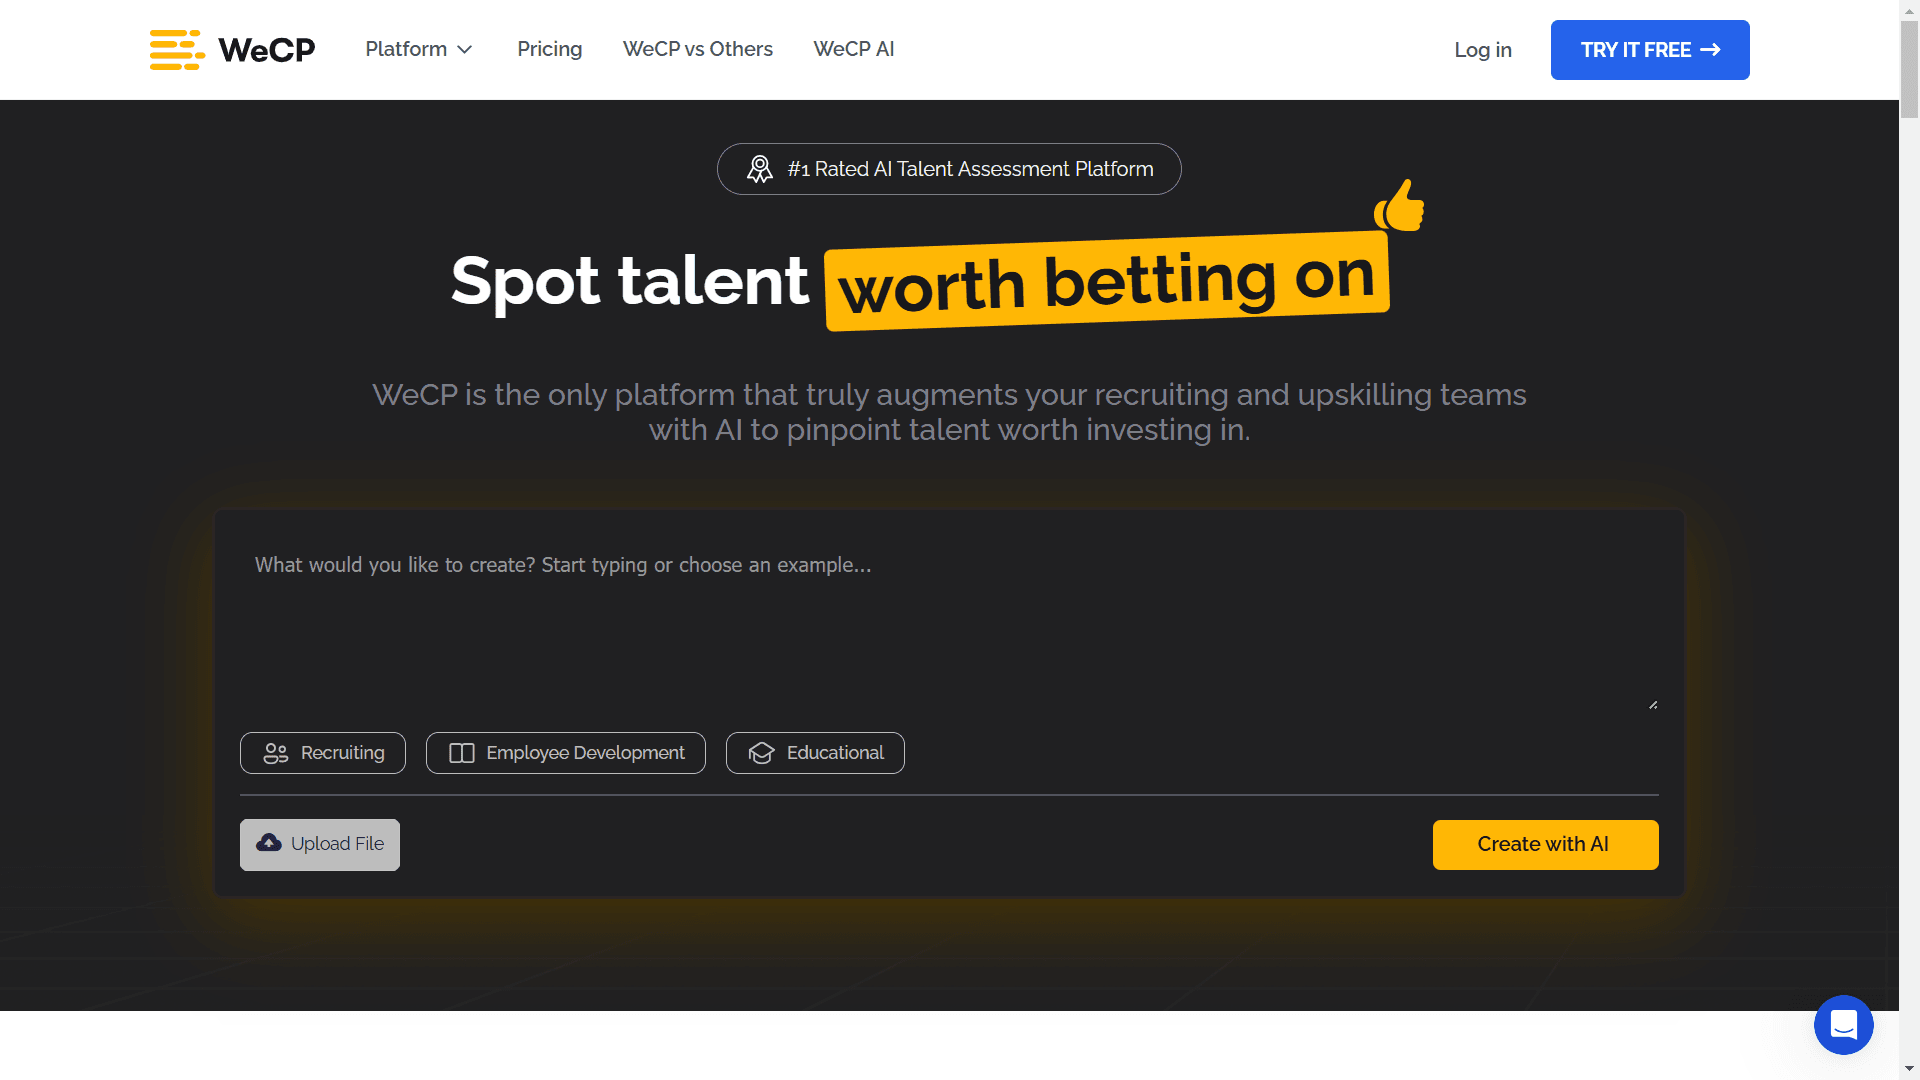
Task: Click the cloud upload icon
Action: click(269, 843)
